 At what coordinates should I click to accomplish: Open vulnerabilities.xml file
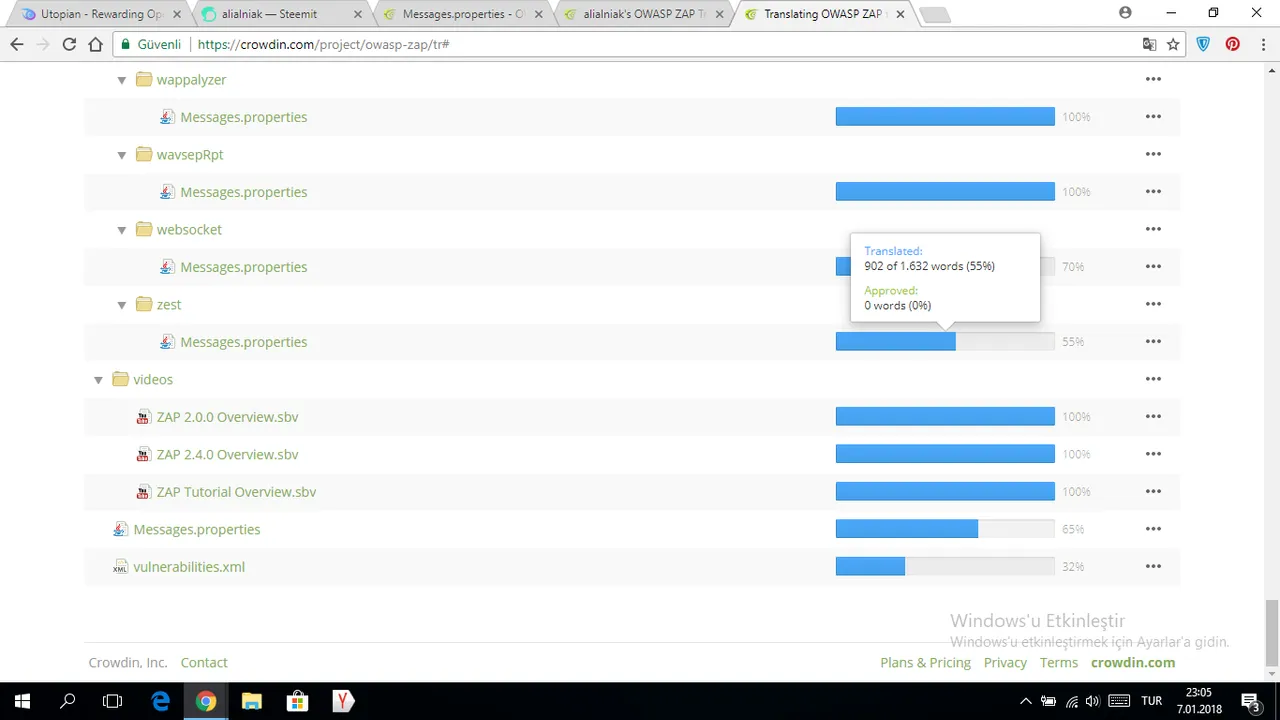(189, 567)
